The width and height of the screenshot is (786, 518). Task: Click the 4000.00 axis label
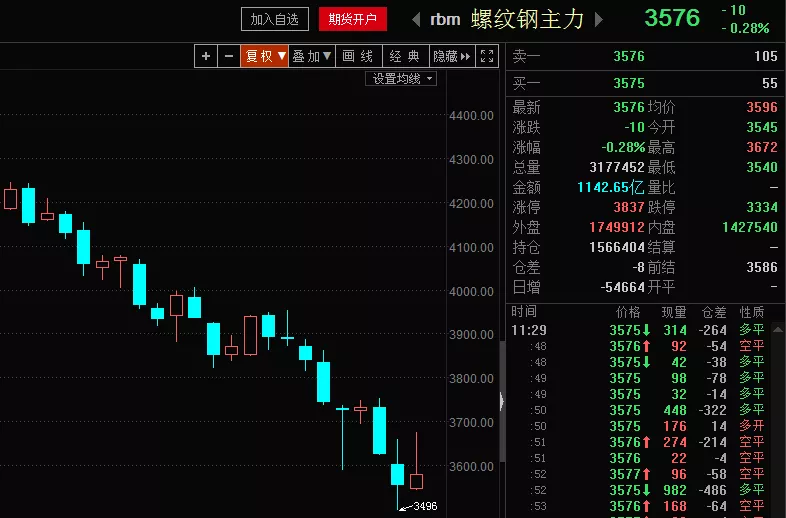point(471,291)
